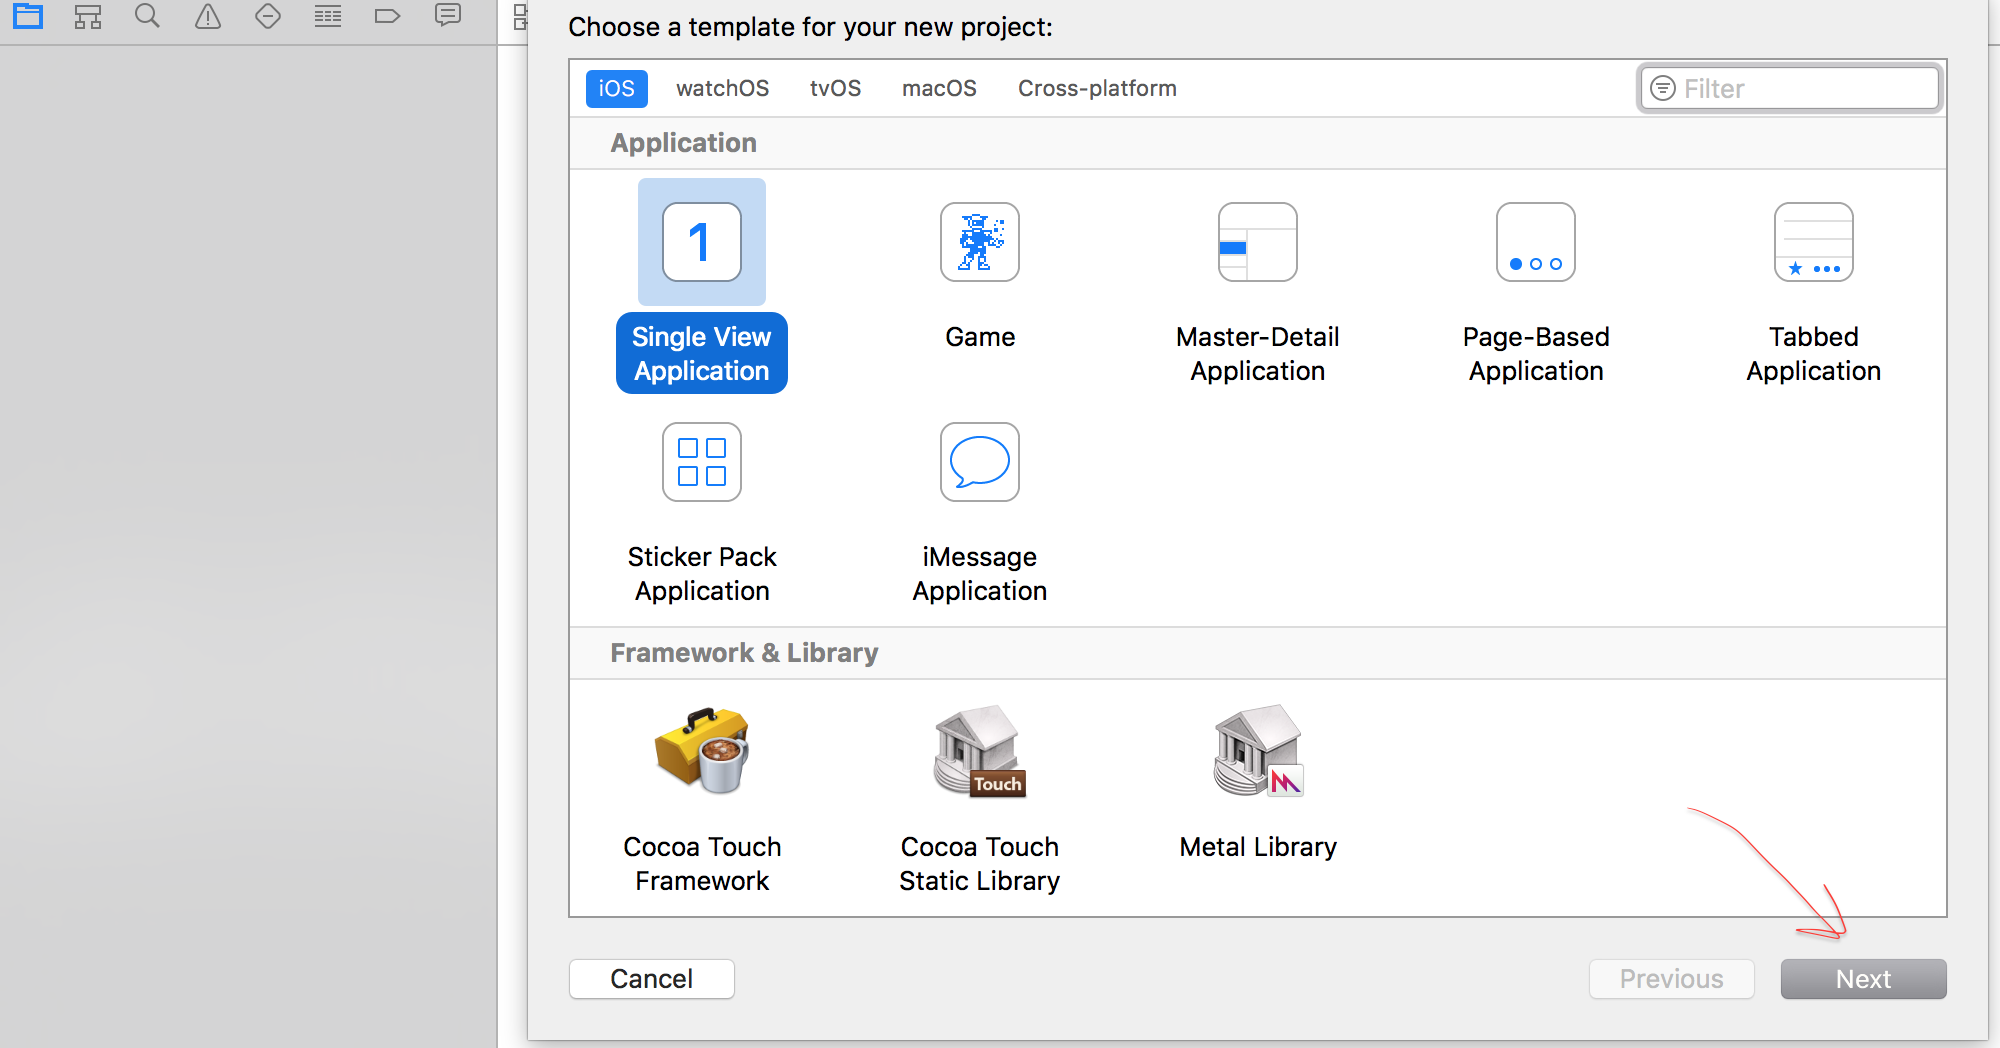Open the Project navigator folder icon
The image size is (2000, 1048).
[28, 16]
